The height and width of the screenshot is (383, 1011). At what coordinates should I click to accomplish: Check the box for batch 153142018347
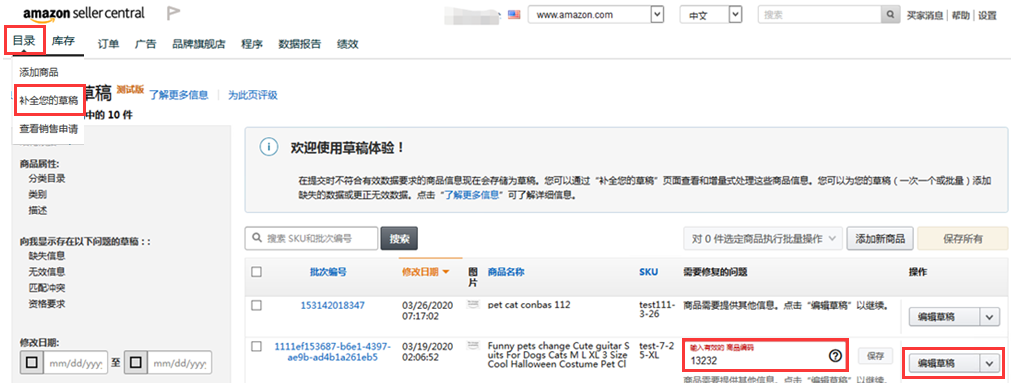coord(257,305)
